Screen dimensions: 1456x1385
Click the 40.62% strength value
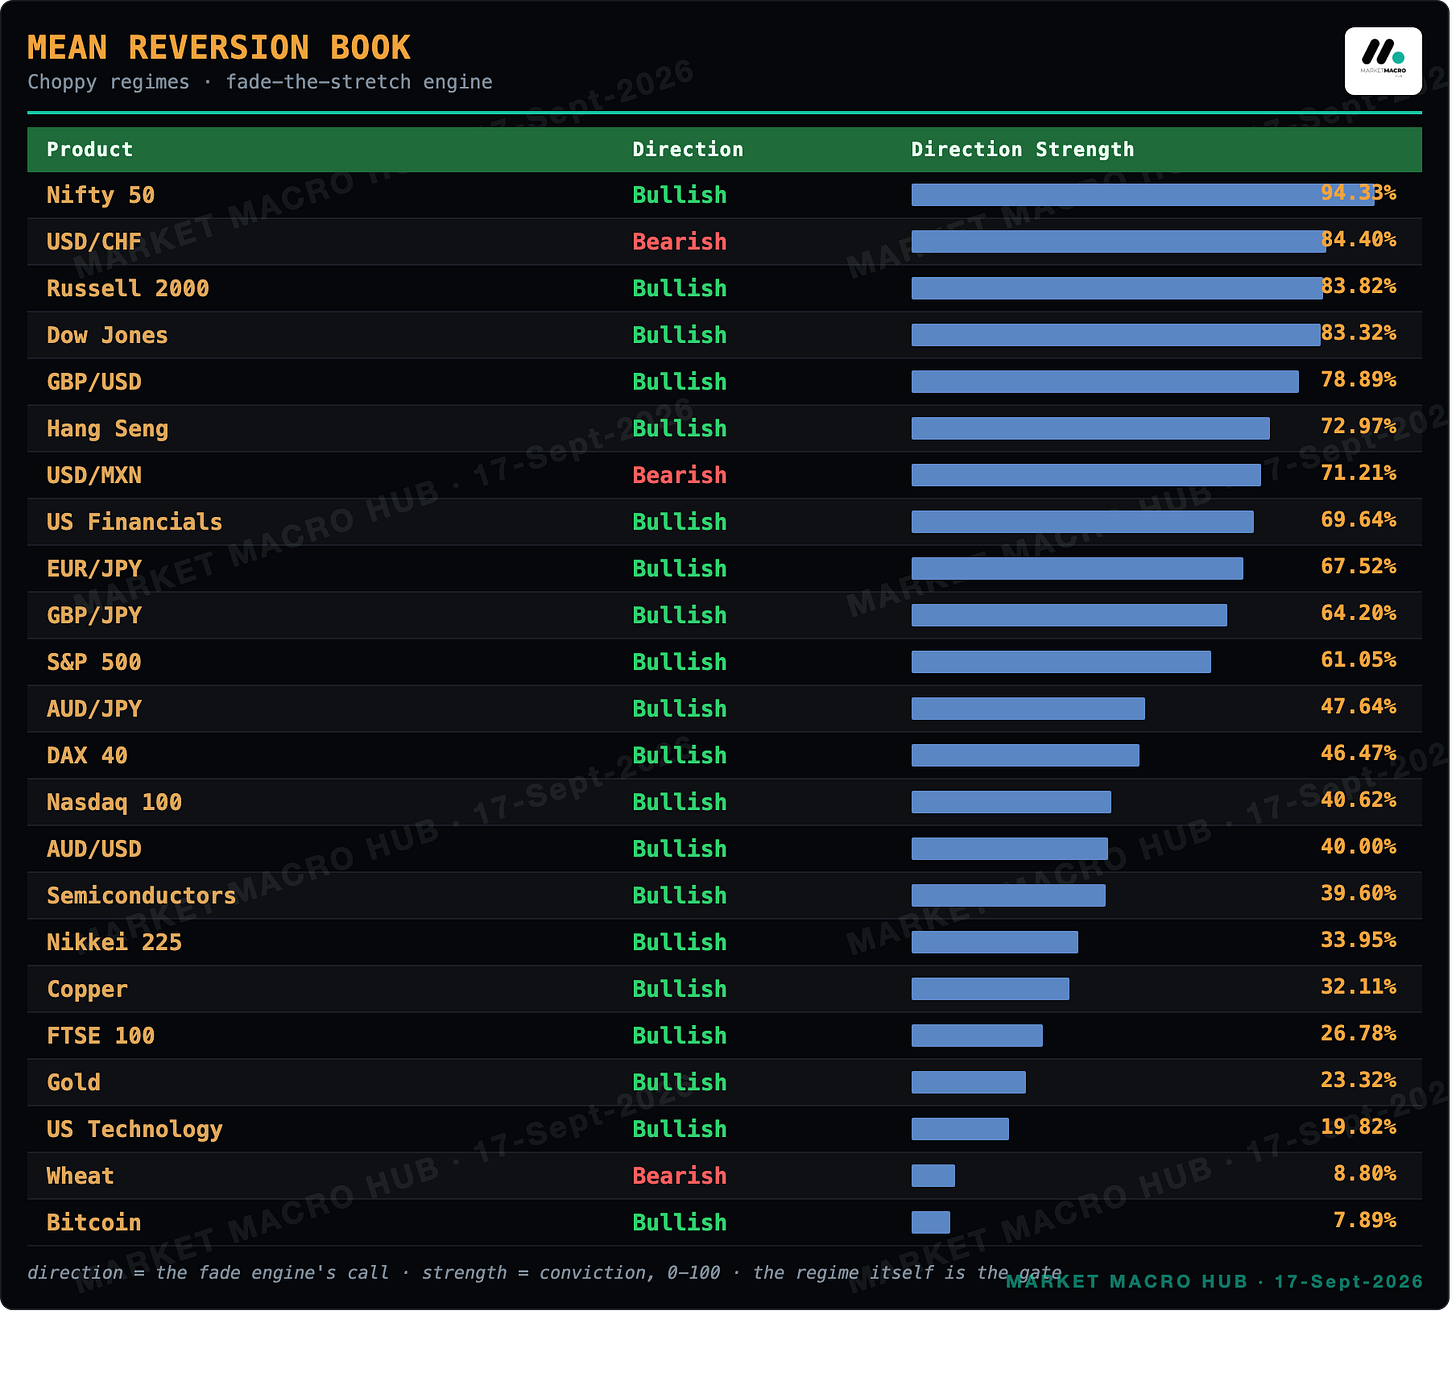pos(1358,800)
